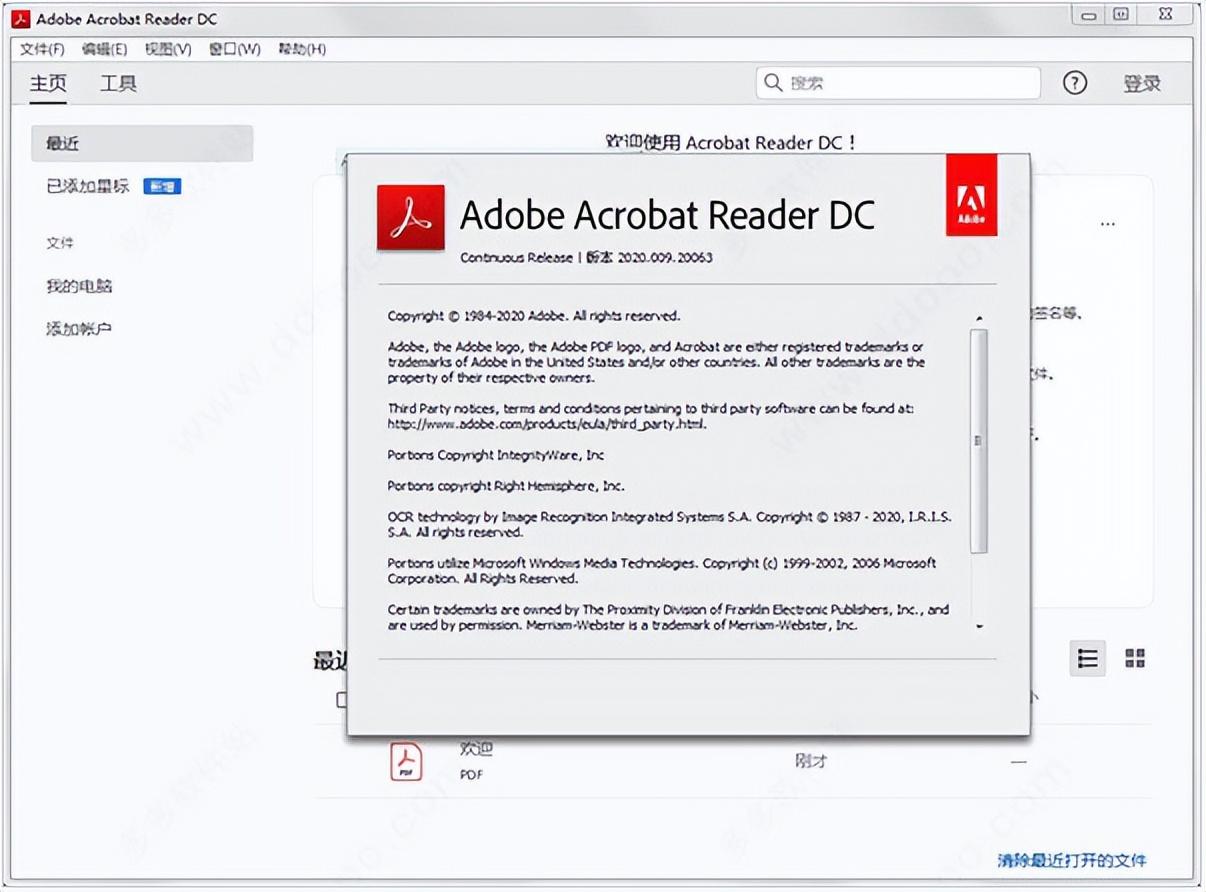The image size is (1206, 892).
Task: Click 清除最近打开的文件 link
Action: pos(1071,860)
